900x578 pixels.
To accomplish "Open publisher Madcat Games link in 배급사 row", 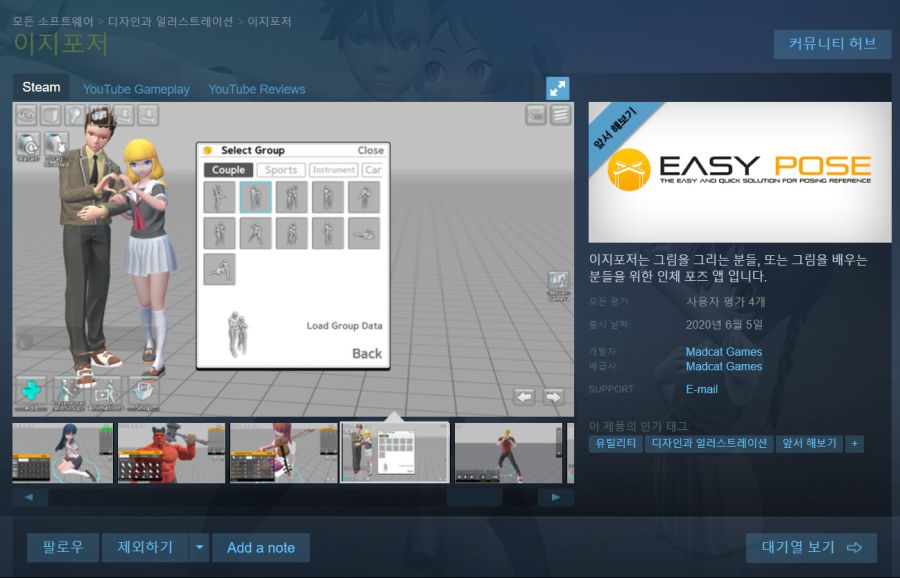I will coord(724,366).
